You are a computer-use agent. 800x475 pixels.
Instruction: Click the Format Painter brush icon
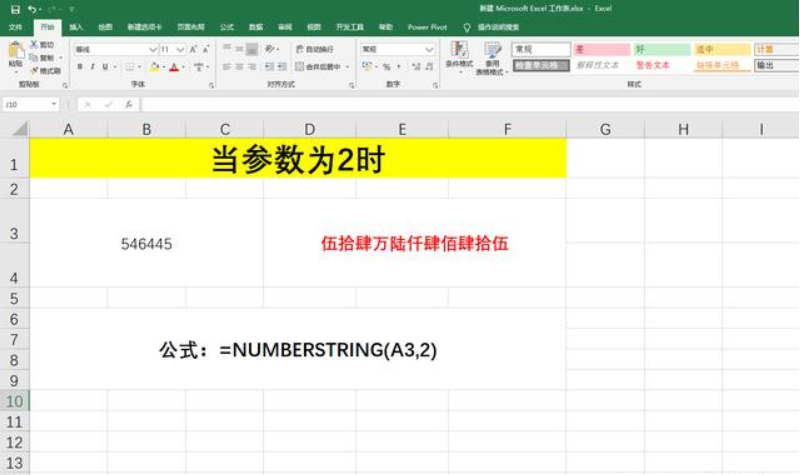tap(35, 71)
